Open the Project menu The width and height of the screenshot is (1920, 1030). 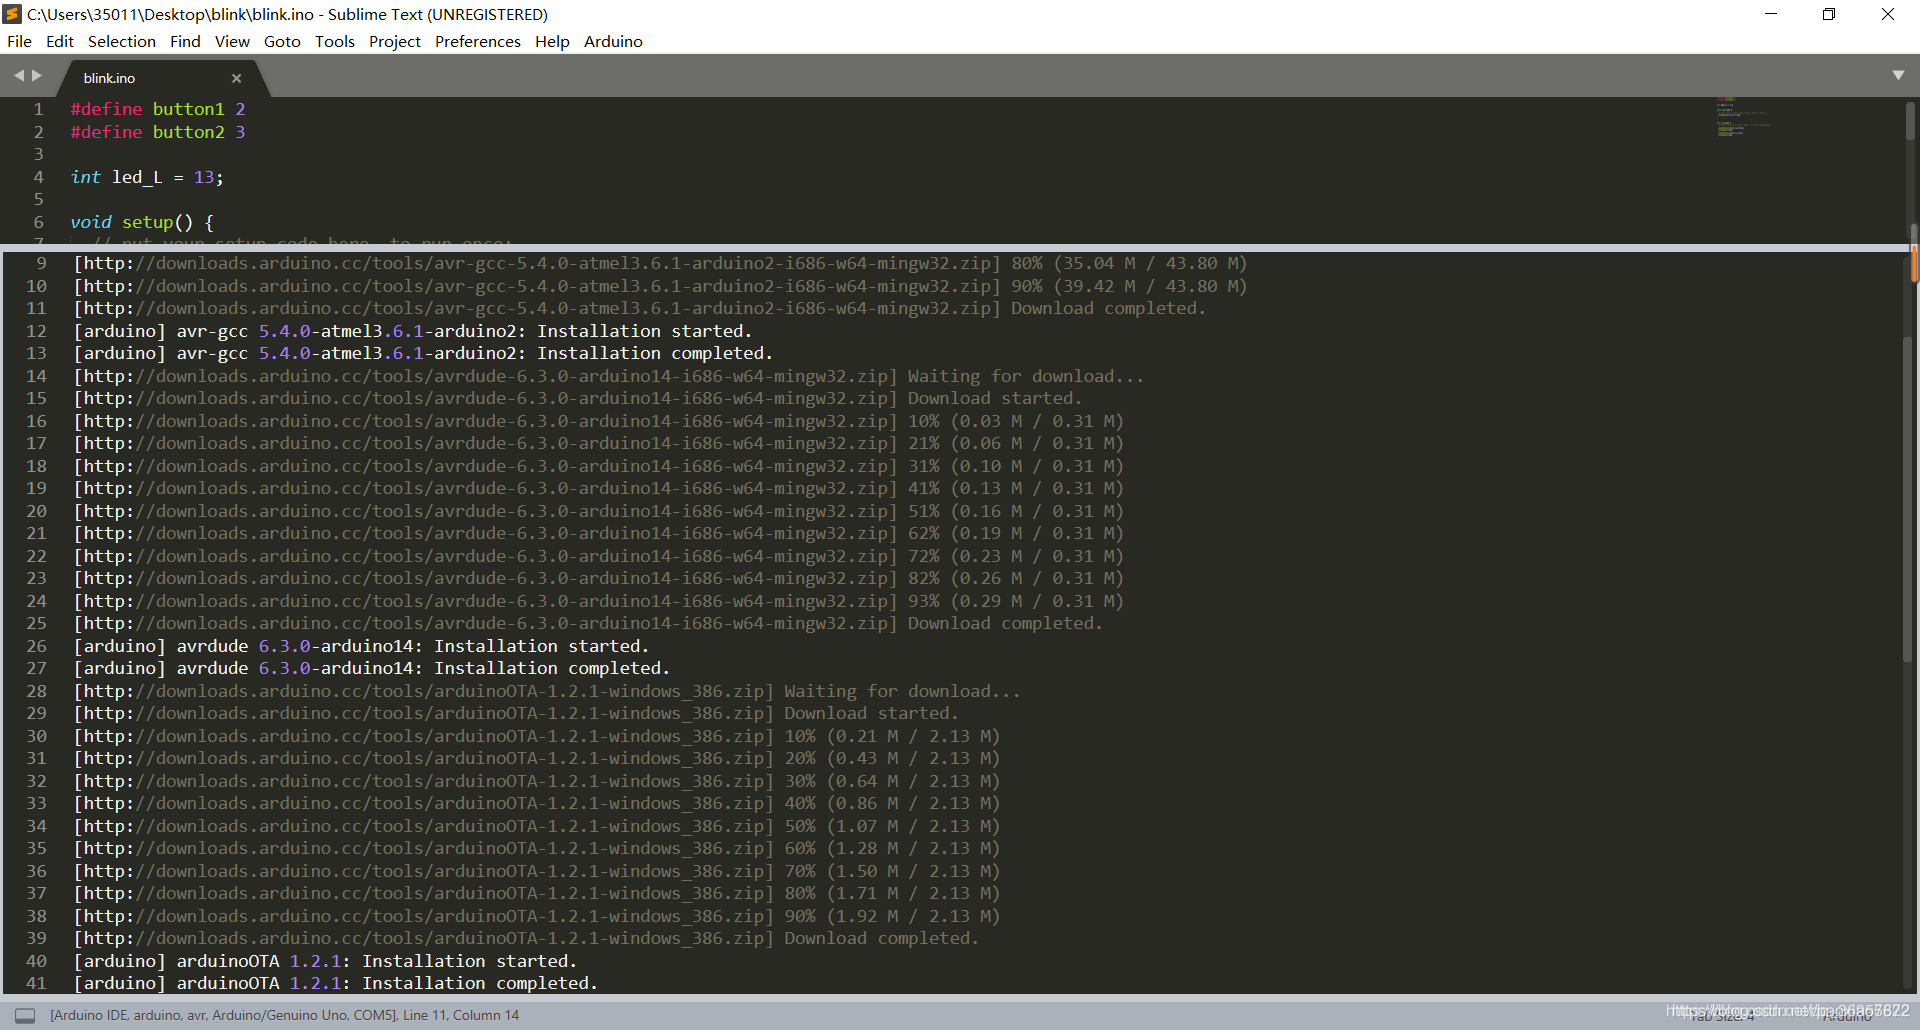(x=394, y=41)
